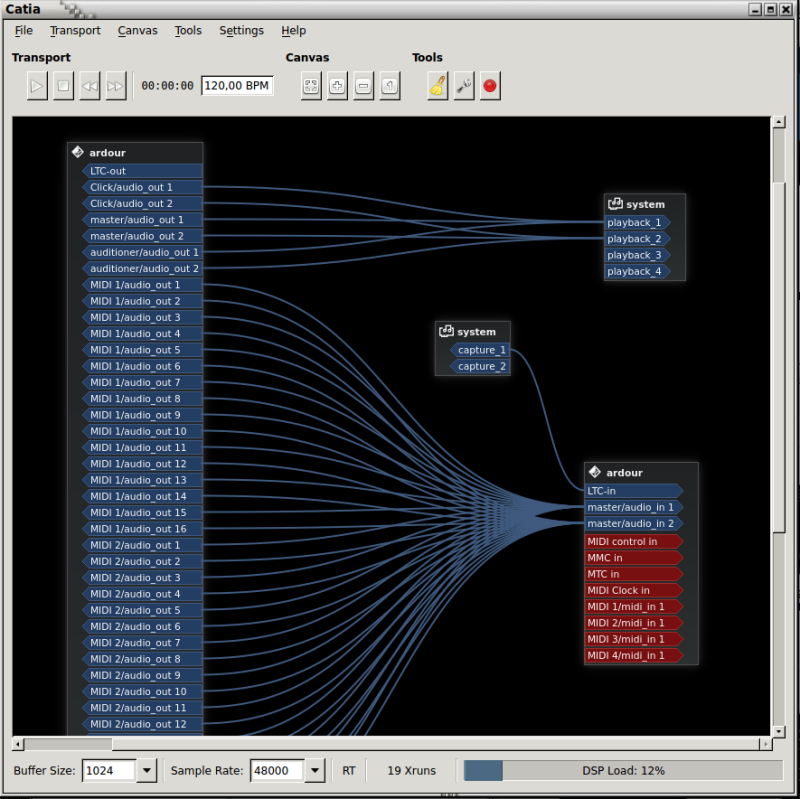The height and width of the screenshot is (799, 800).
Task: Select the playback_4 port
Action: 637,271
